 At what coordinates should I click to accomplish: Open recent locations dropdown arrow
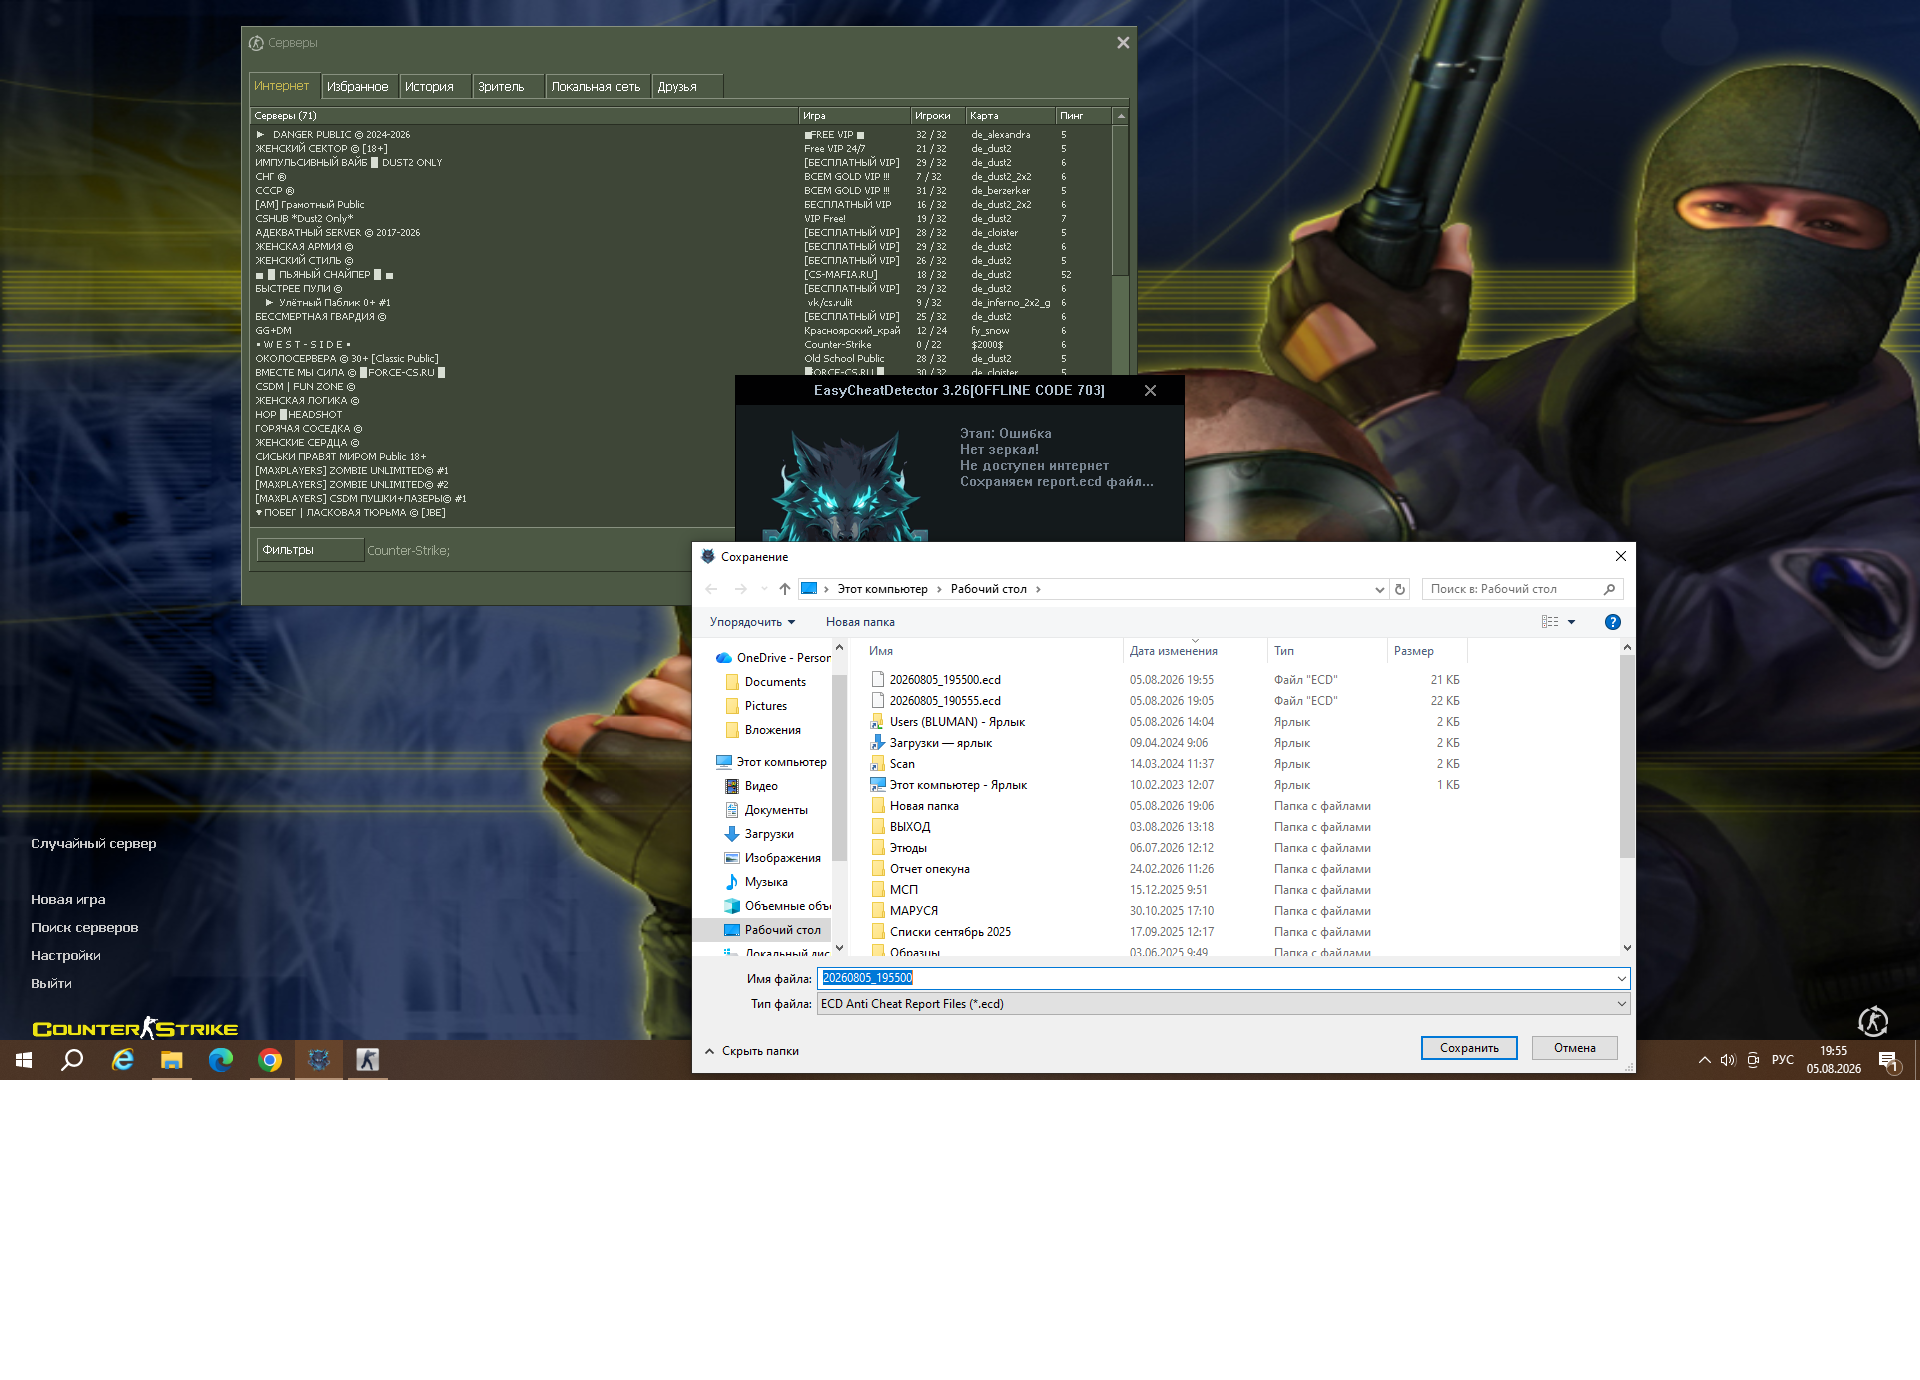[x=764, y=589]
